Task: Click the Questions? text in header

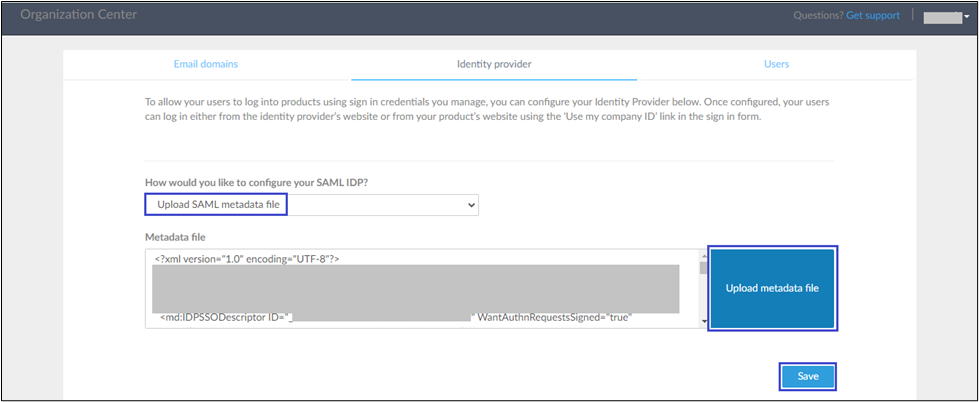Action: click(817, 16)
